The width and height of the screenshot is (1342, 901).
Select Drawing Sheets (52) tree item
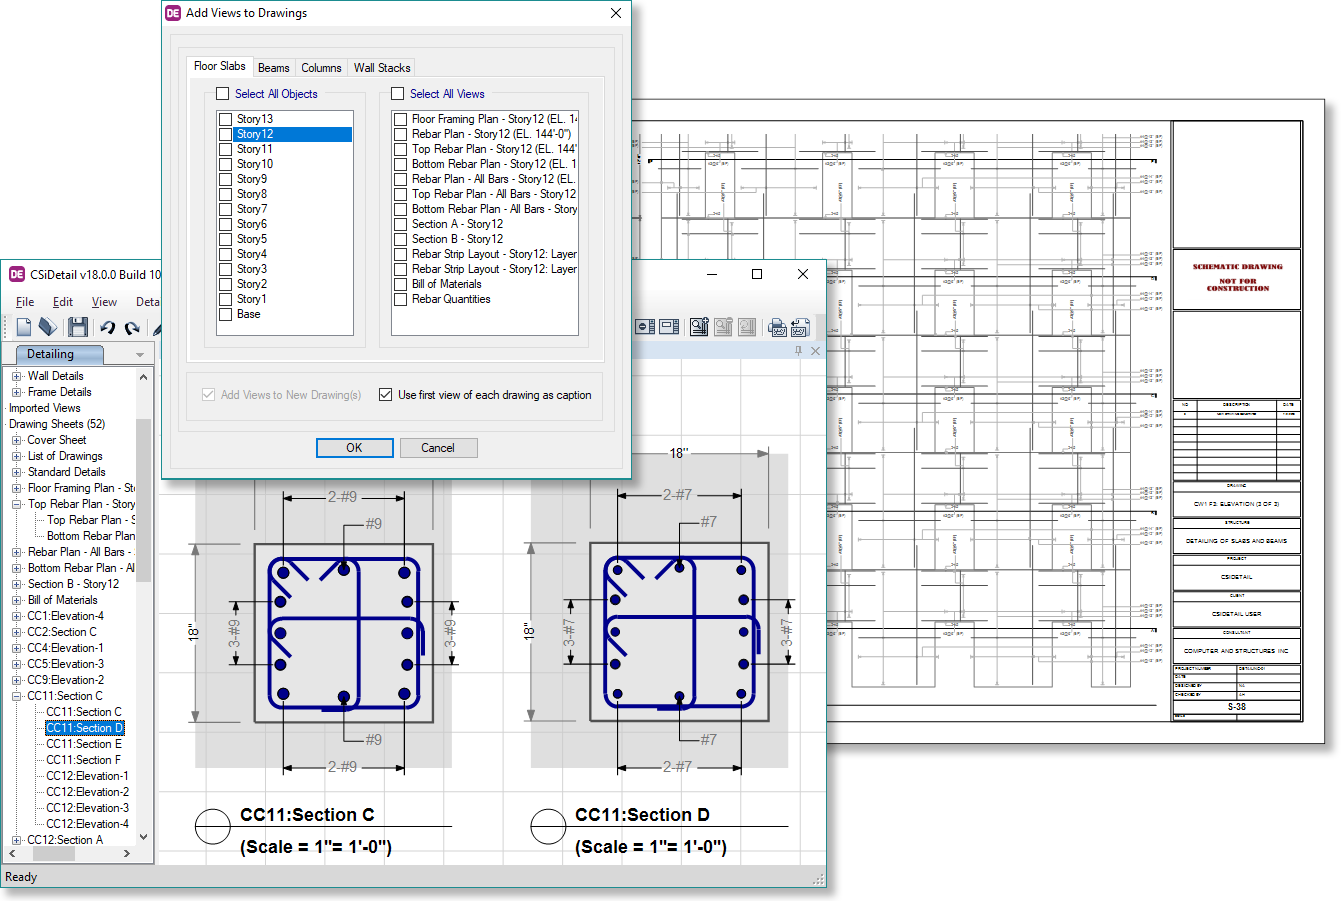coord(57,424)
